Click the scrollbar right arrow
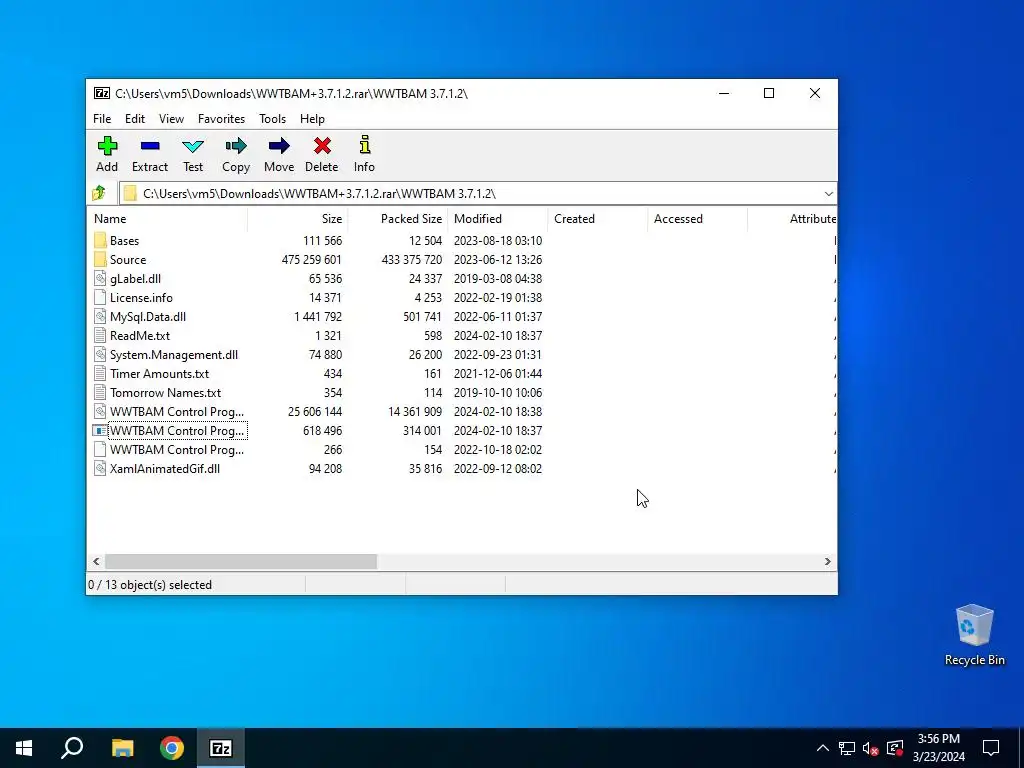This screenshot has height=768, width=1024. point(827,561)
